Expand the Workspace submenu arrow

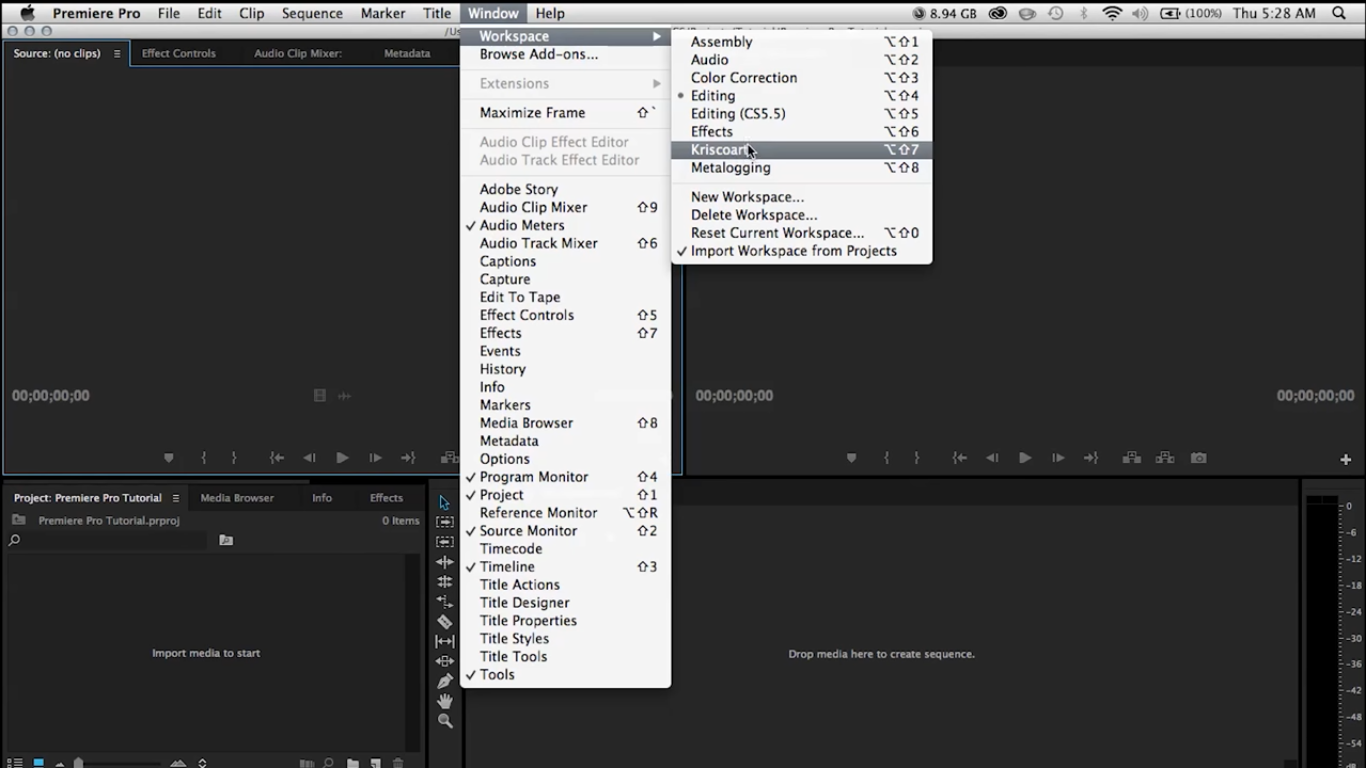coord(657,36)
